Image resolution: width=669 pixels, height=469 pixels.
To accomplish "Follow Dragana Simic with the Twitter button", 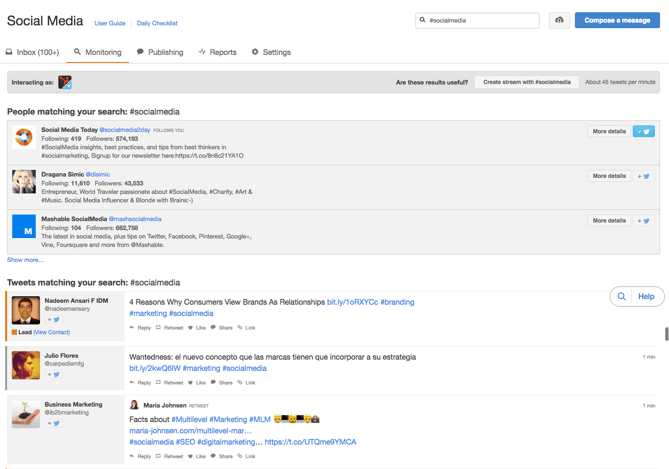I will pos(643,176).
